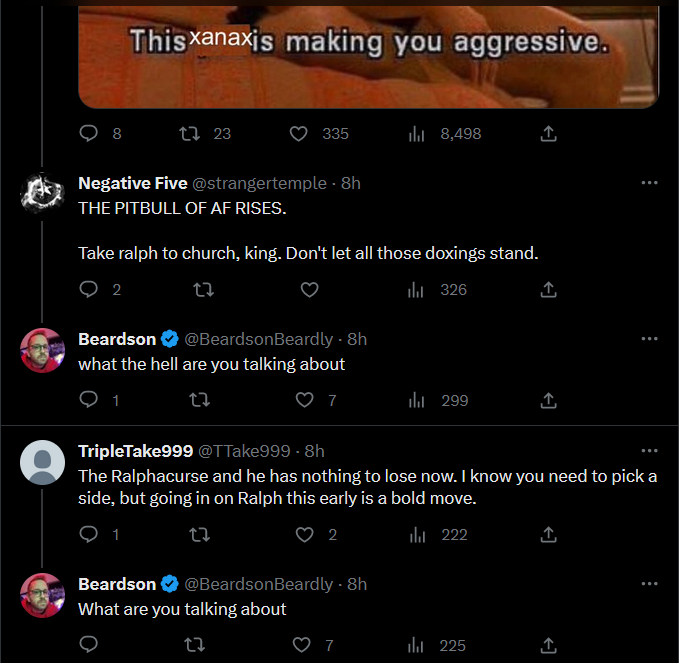This screenshot has height=663, width=679.
Task: Share TripleTake999's tweet via share icon
Action: (x=548, y=535)
